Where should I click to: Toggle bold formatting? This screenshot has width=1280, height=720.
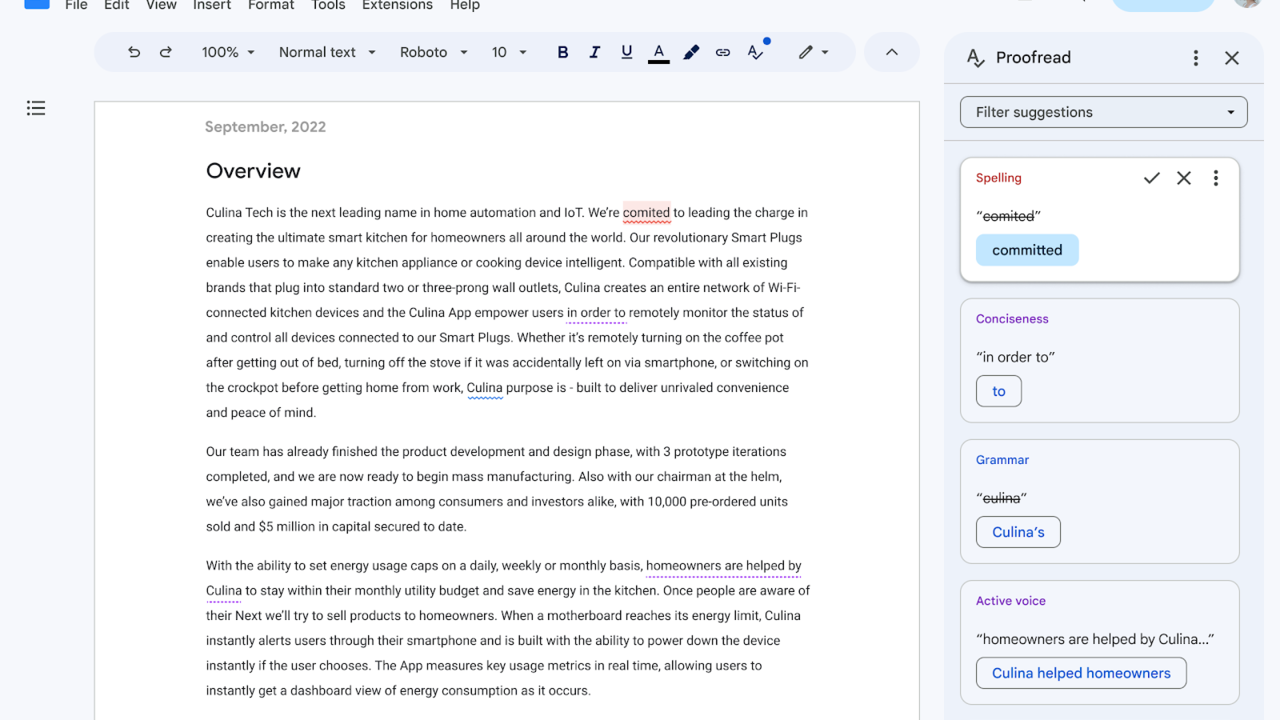[x=563, y=52]
